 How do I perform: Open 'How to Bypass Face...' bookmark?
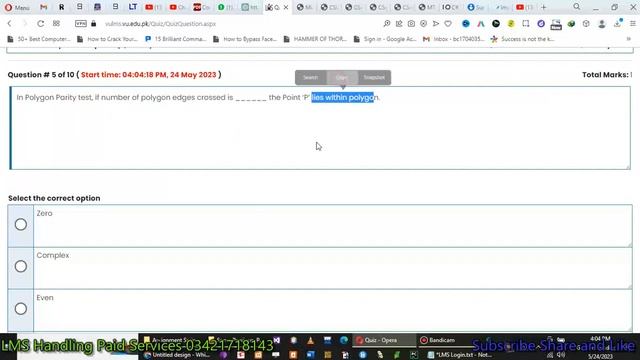245,39
